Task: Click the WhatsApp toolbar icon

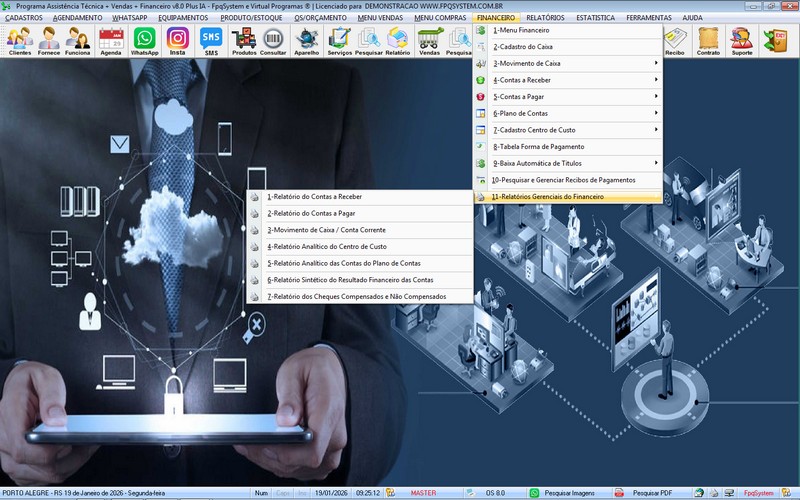Action: 145,41
